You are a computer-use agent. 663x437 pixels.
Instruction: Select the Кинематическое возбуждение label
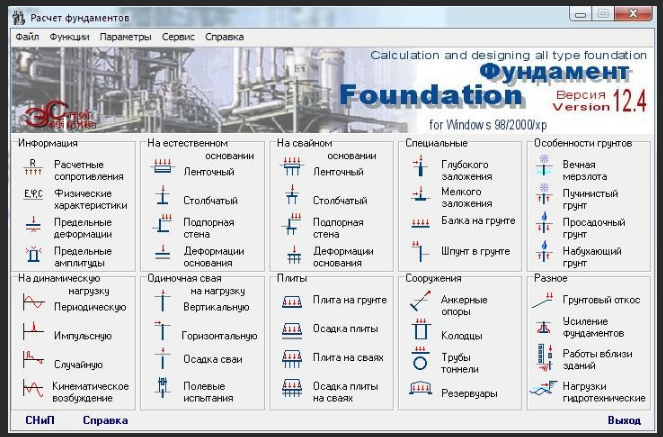pos(90,392)
